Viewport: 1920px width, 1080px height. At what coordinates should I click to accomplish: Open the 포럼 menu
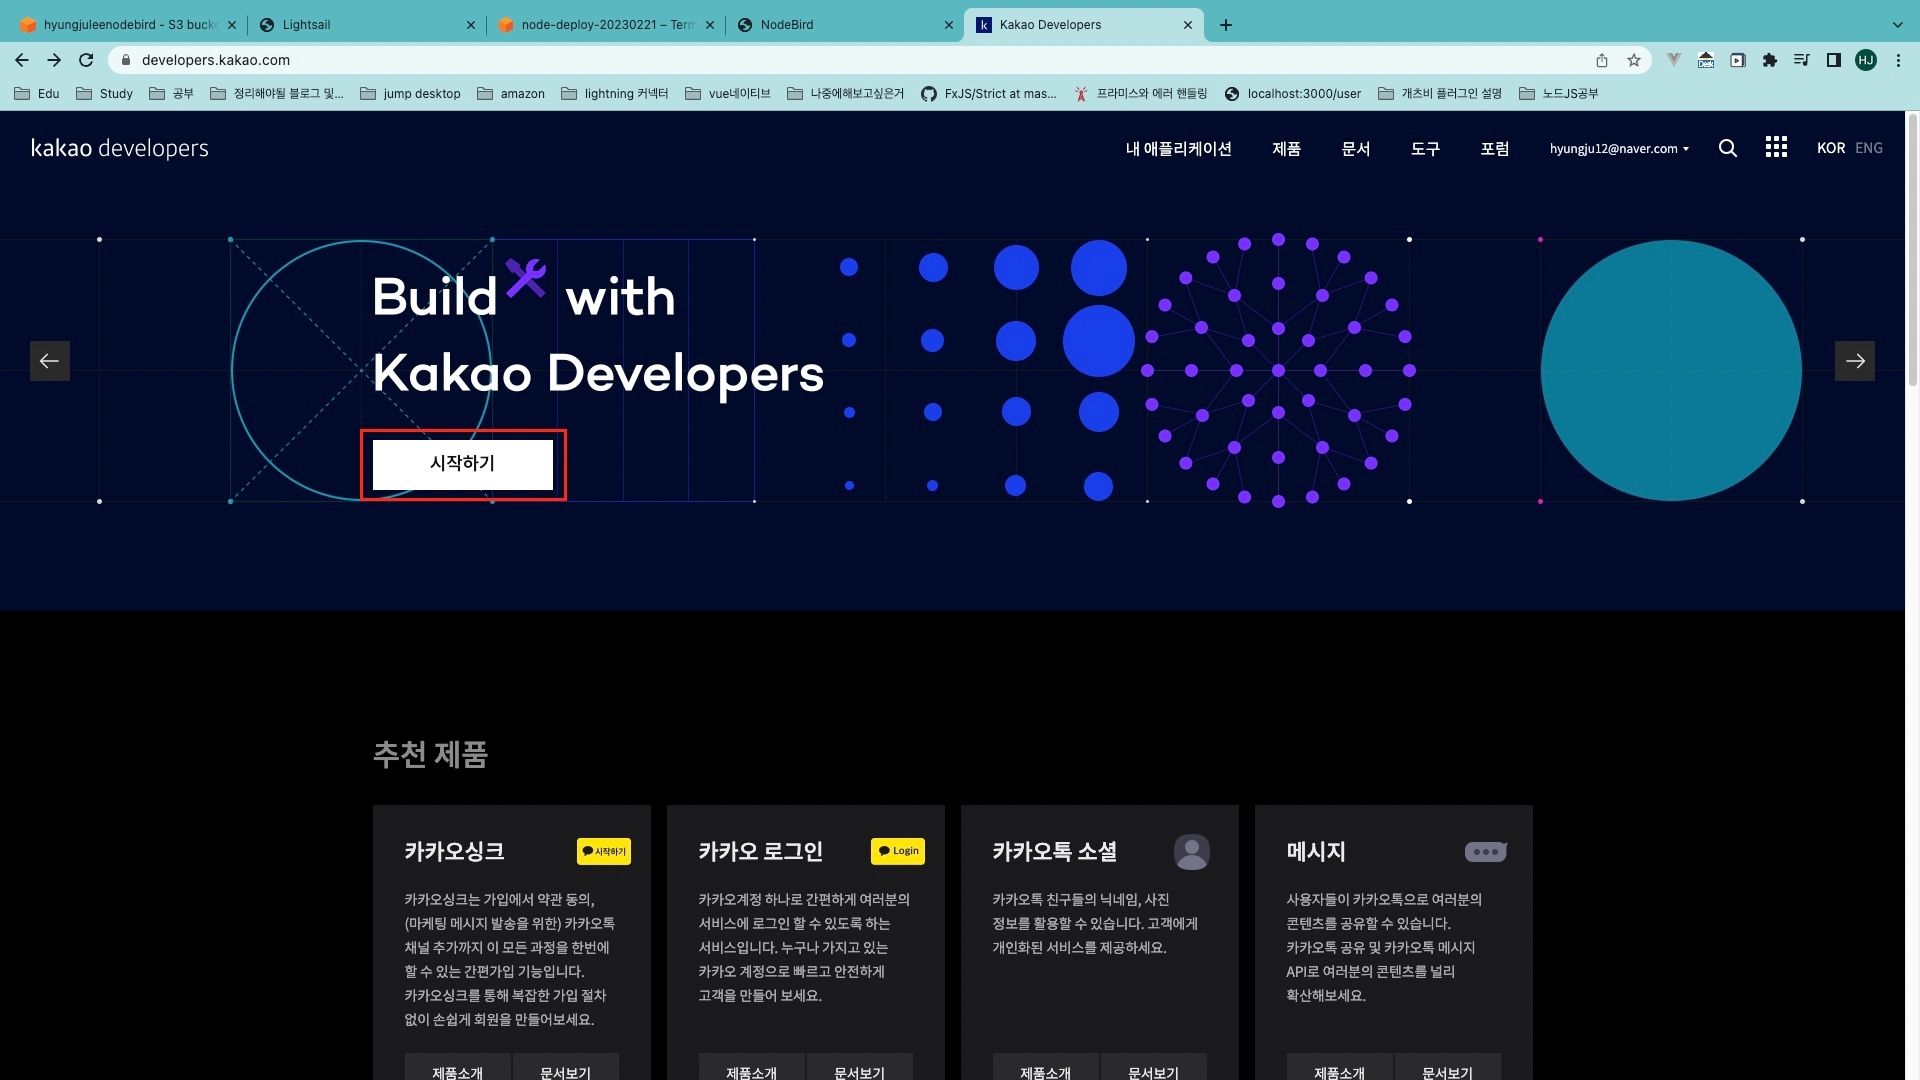tap(1495, 148)
